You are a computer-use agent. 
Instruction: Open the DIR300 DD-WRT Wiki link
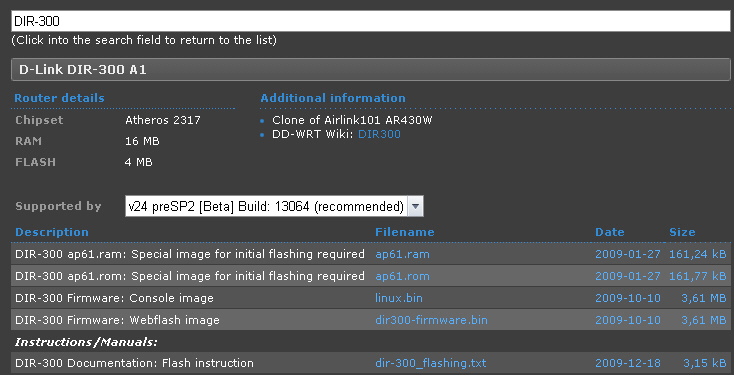point(379,134)
